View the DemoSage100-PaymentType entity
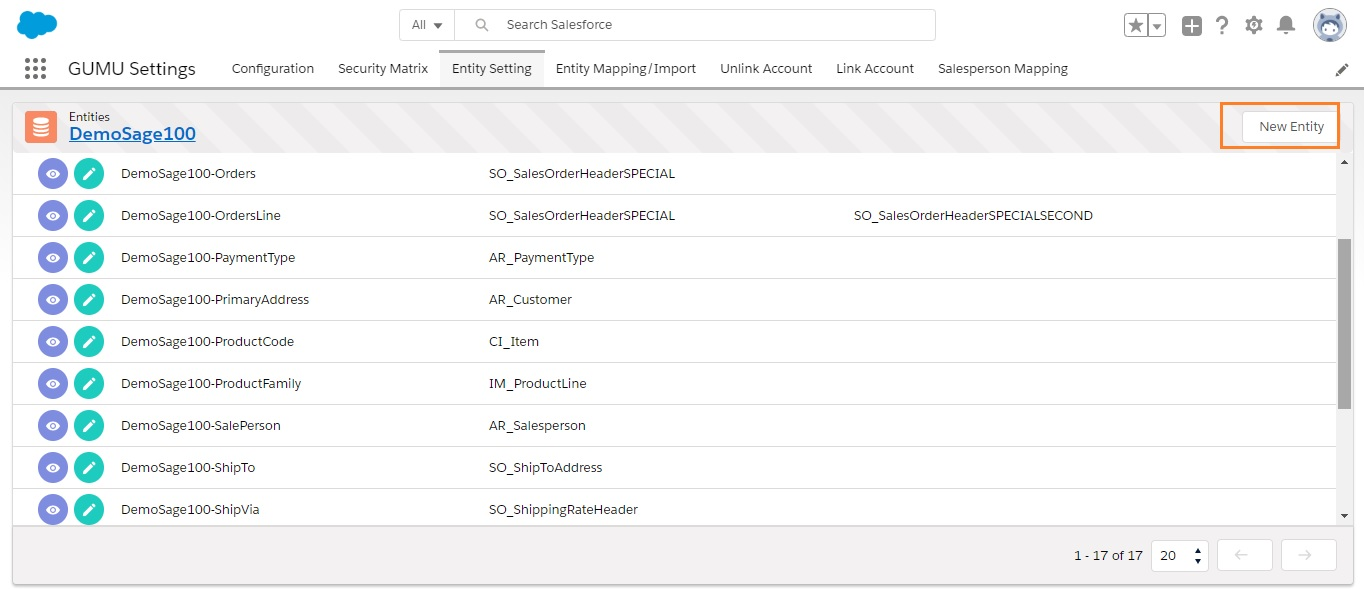1364x589 pixels. (x=53, y=258)
